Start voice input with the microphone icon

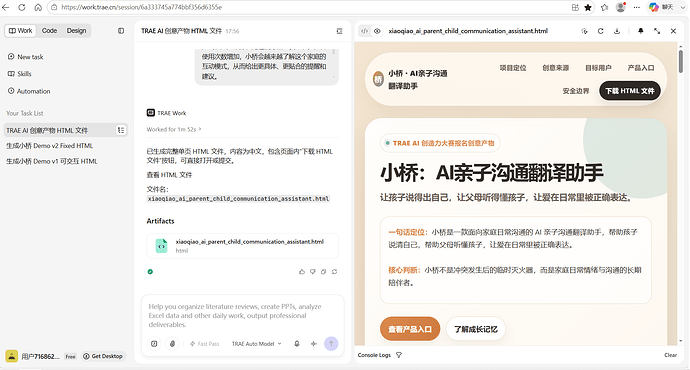point(297,344)
